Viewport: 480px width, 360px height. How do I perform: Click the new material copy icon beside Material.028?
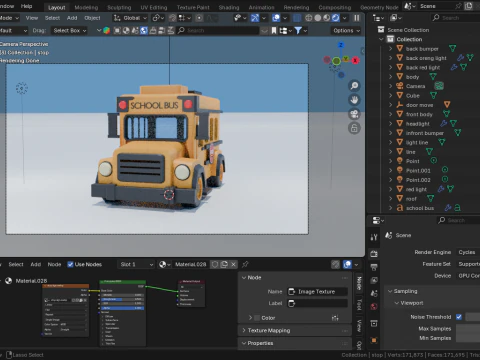(x=224, y=264)
